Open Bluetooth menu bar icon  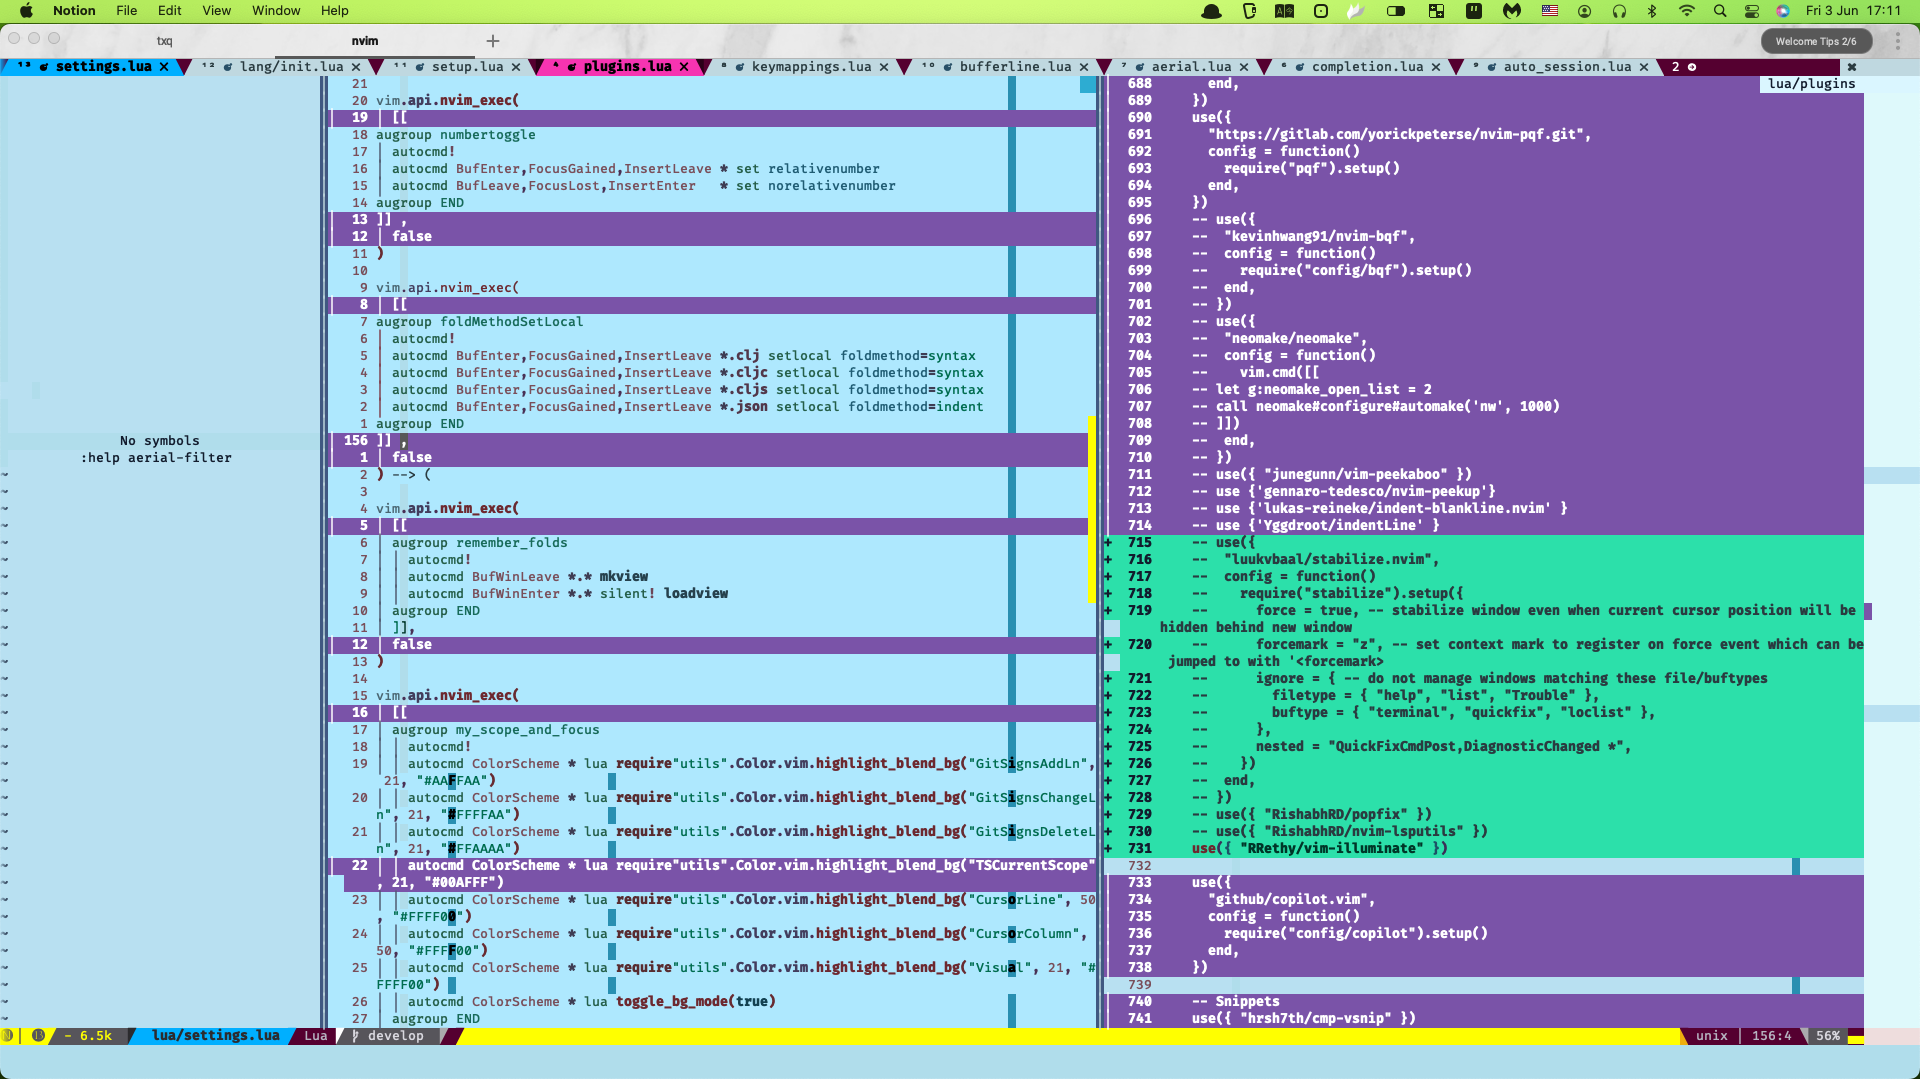[x=1652, y=11]
